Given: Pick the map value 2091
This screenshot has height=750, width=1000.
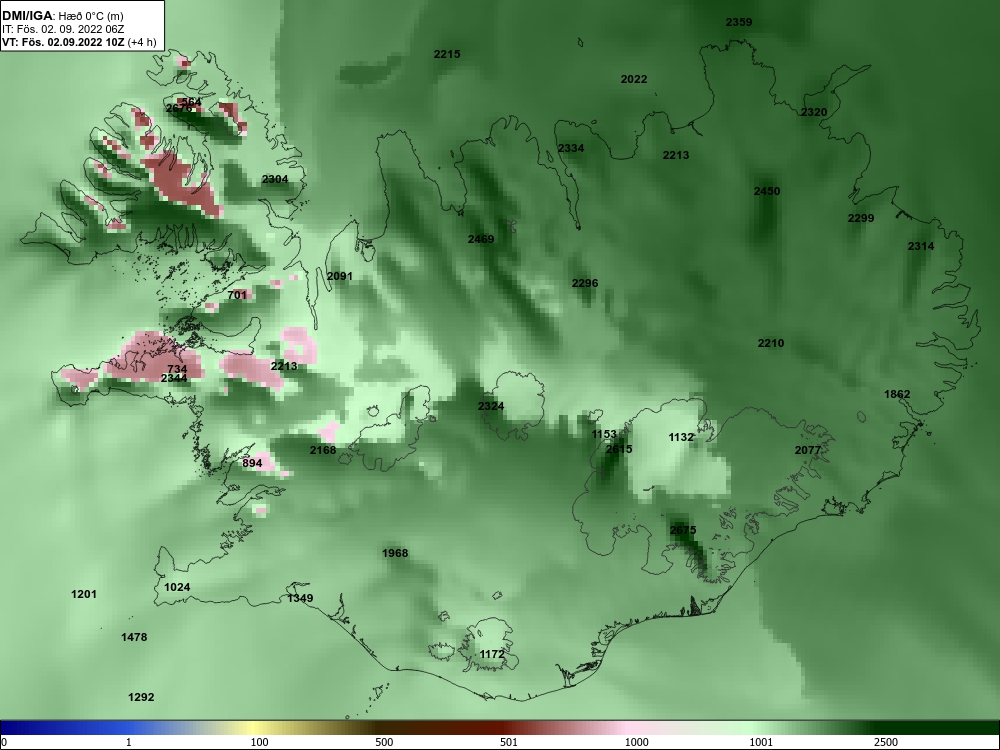Looking at the screenshot, I should pyautogui.click(x=339, y=276).
